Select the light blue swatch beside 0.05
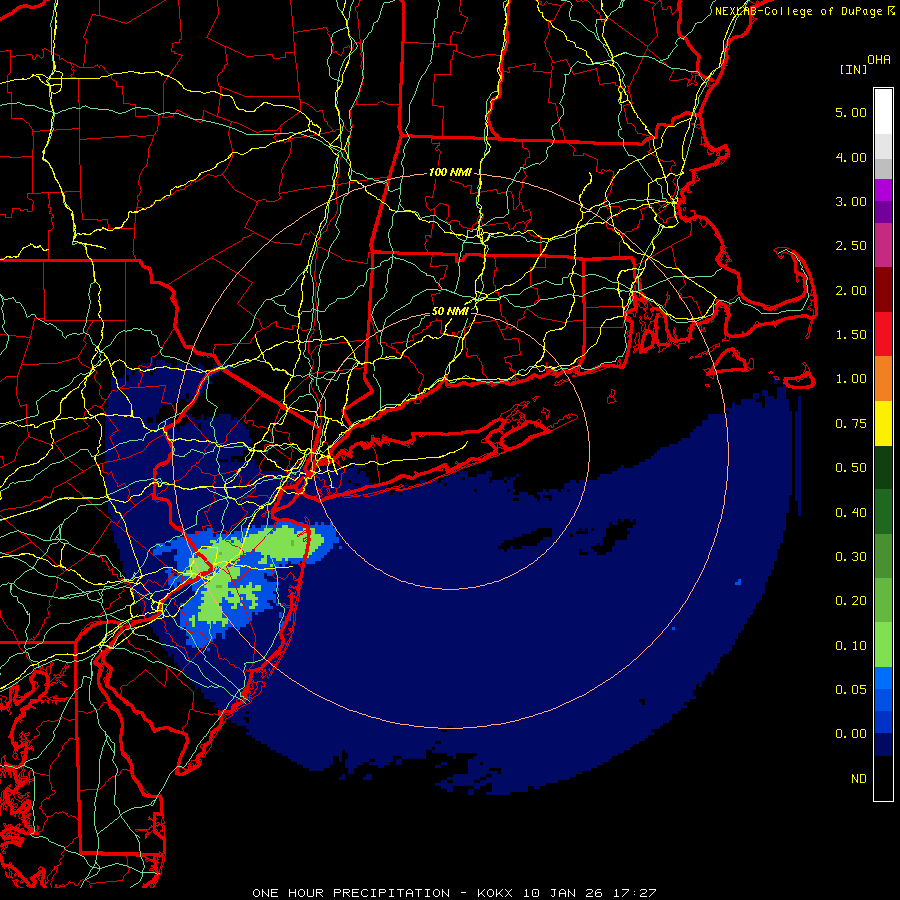Screen dimensions: 900x900 (883, 678)
